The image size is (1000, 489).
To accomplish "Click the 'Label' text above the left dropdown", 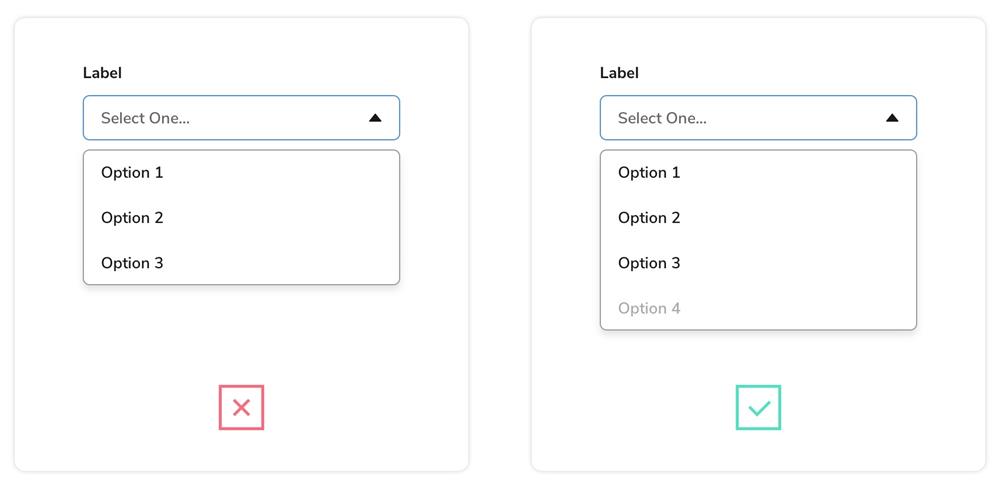I will 102,73.
